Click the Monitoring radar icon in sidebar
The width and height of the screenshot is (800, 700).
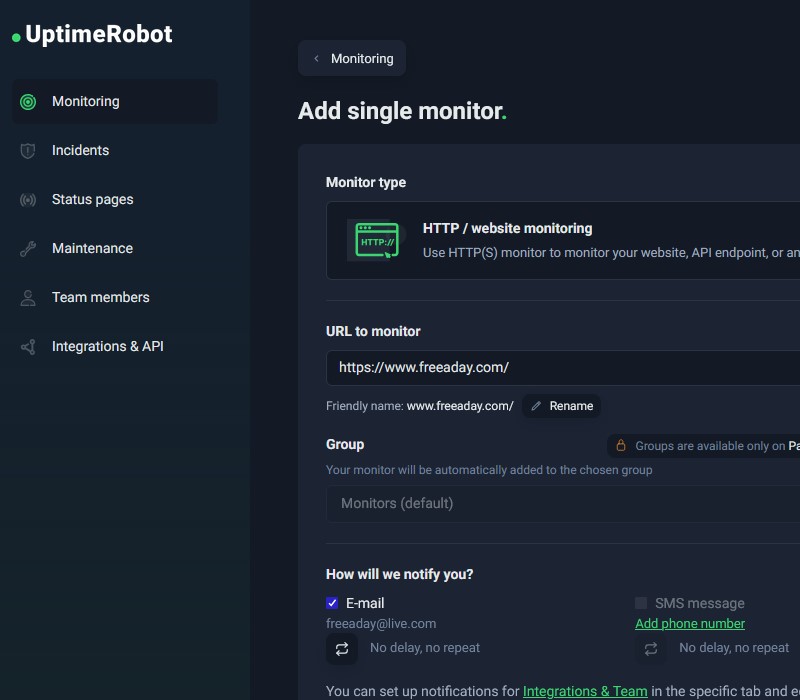pyautogui.click(x=28, y=102)
